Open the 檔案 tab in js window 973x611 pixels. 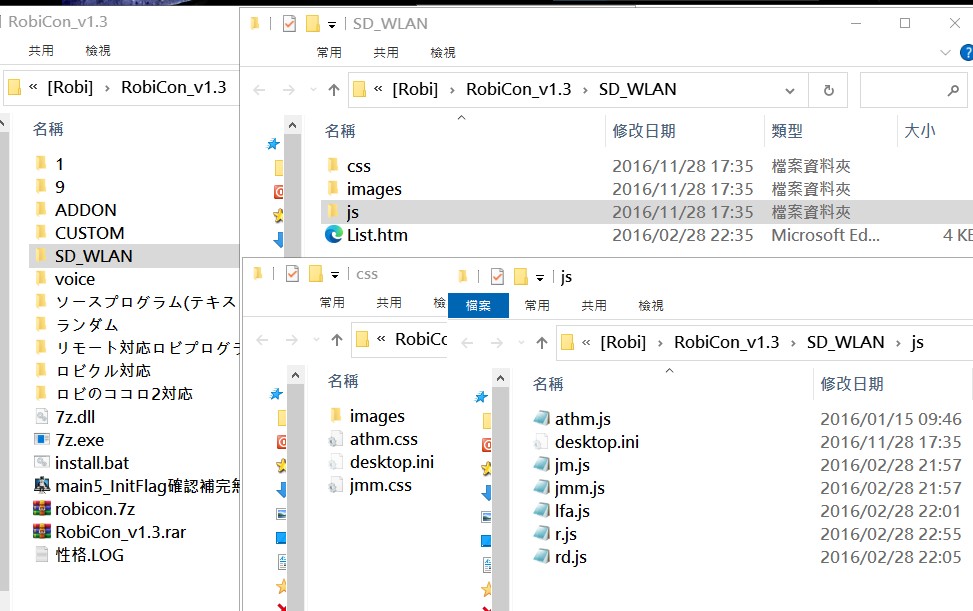(478, 306)
